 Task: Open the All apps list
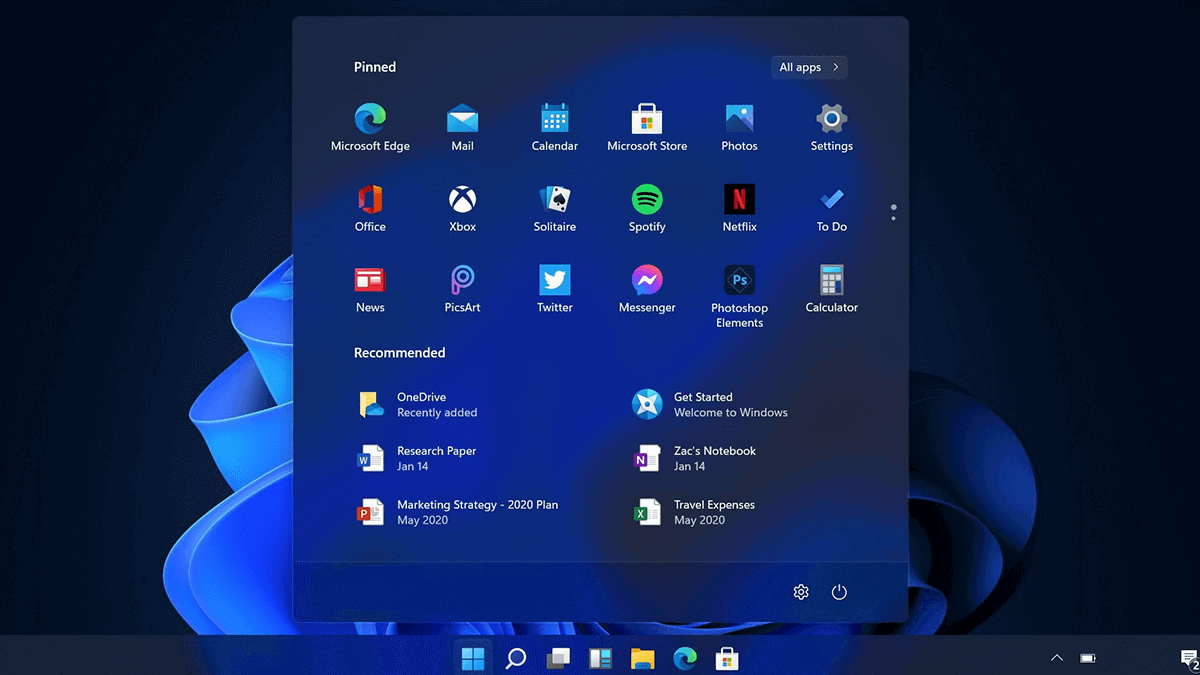[x=808, y=66]
